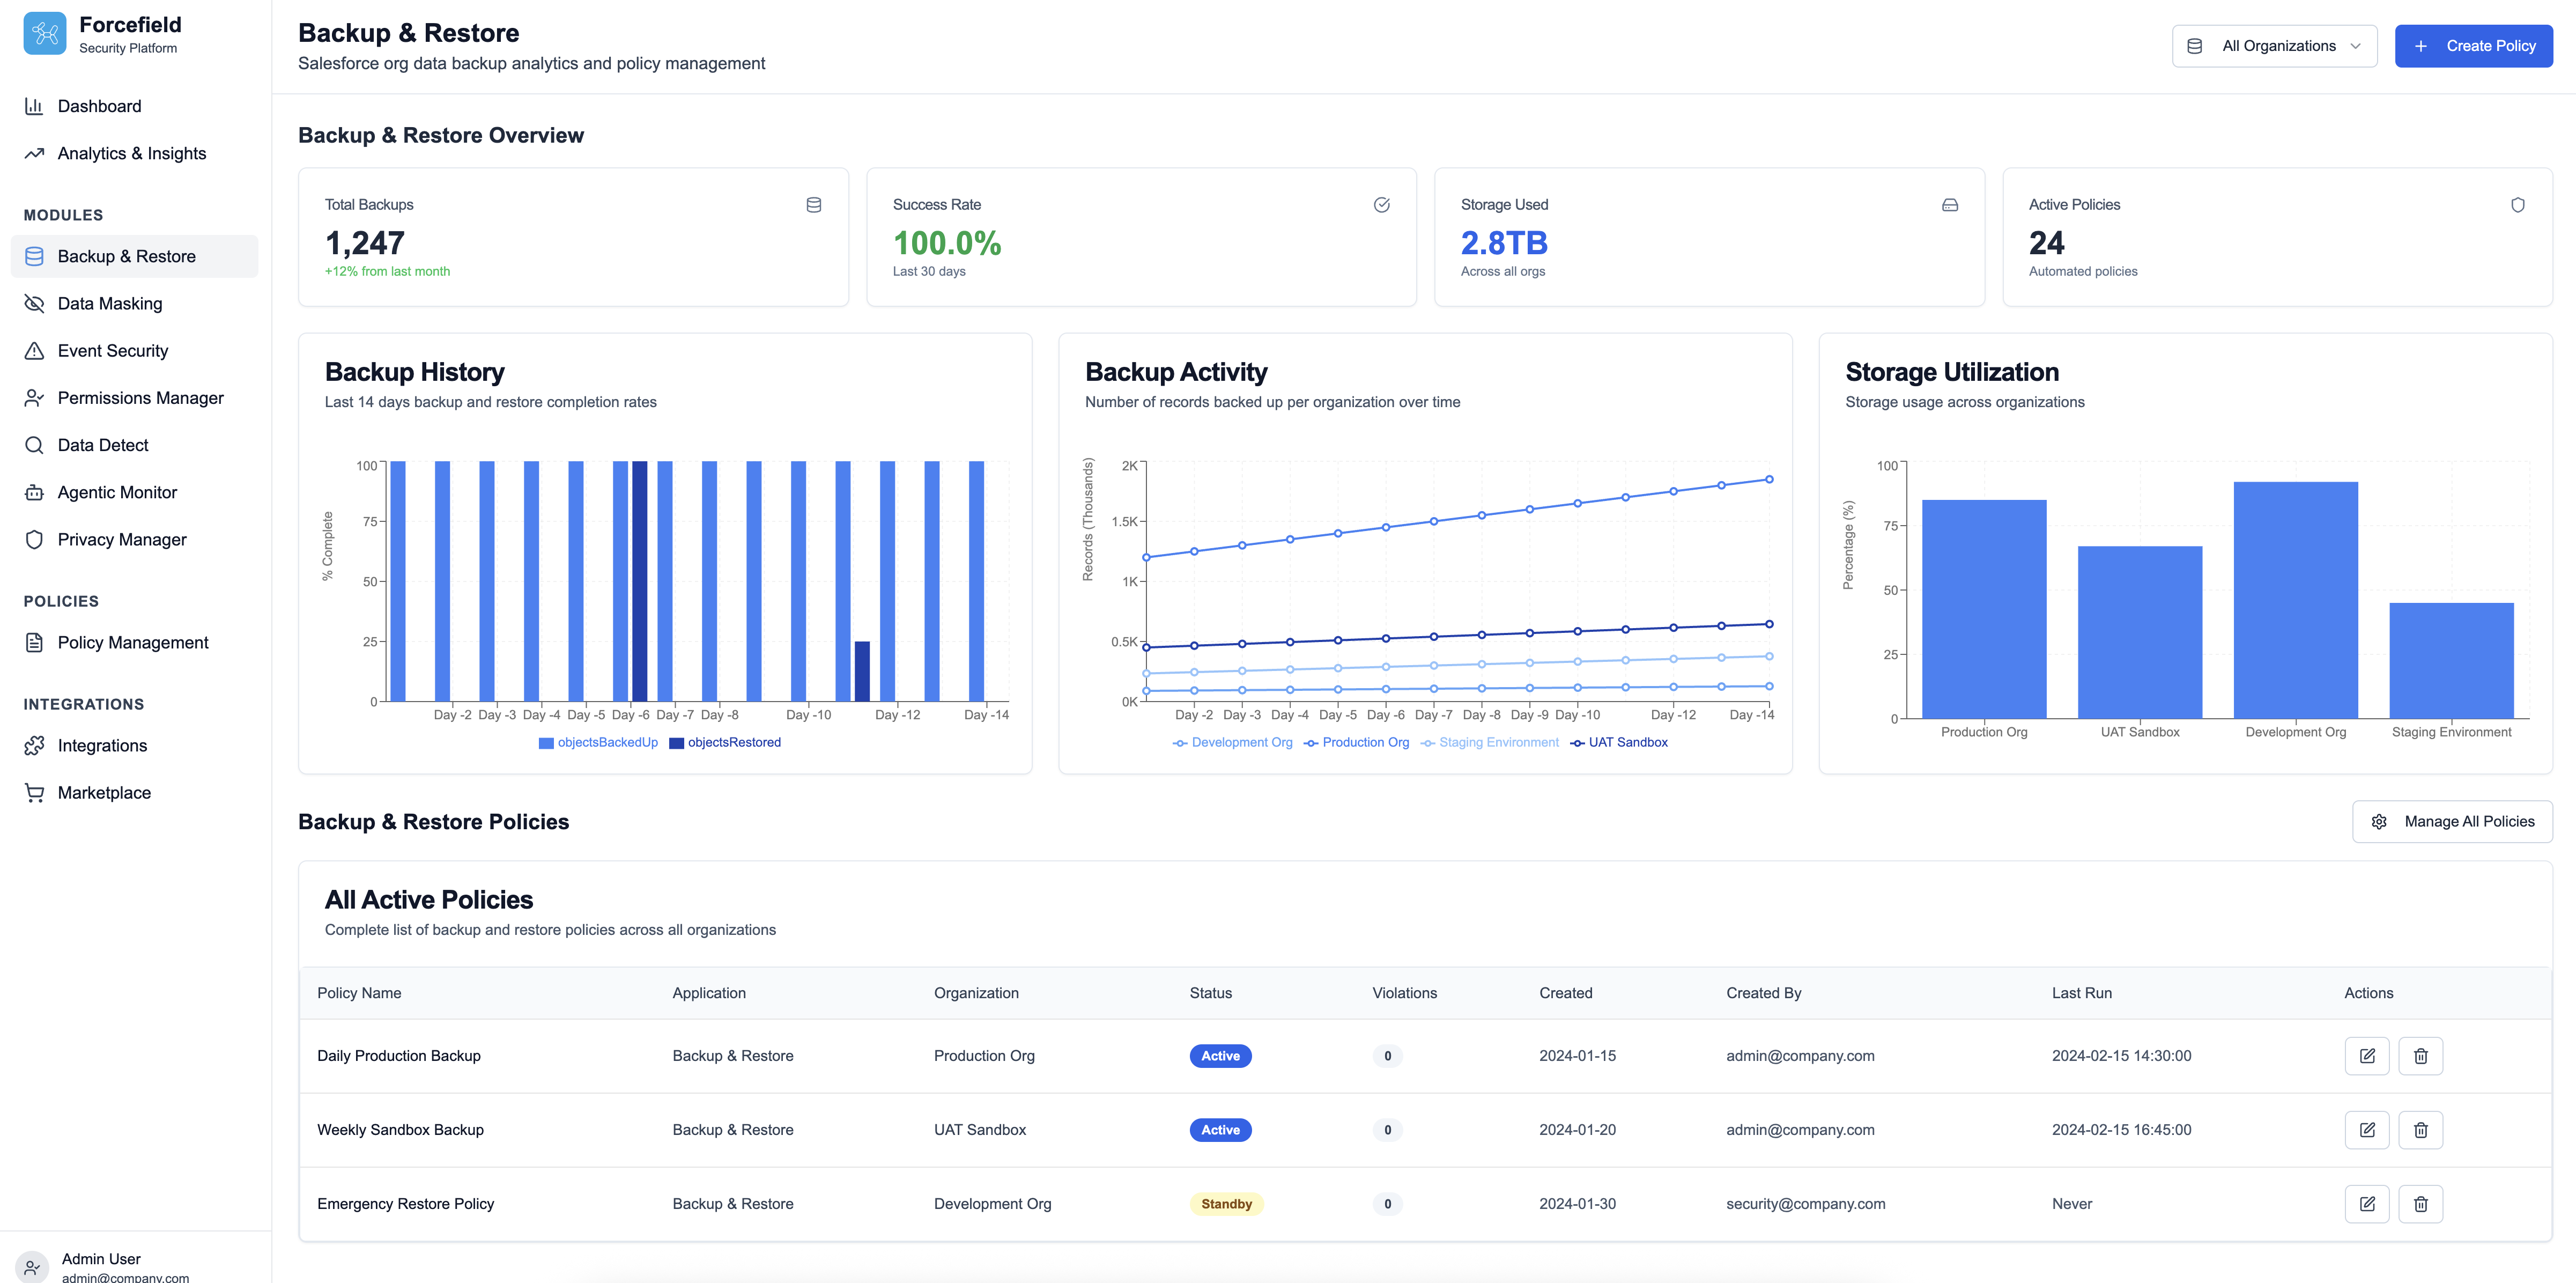Navigate to Analytics & Insights
Screen dimensions: 2576x1283
tap(132, 154)
